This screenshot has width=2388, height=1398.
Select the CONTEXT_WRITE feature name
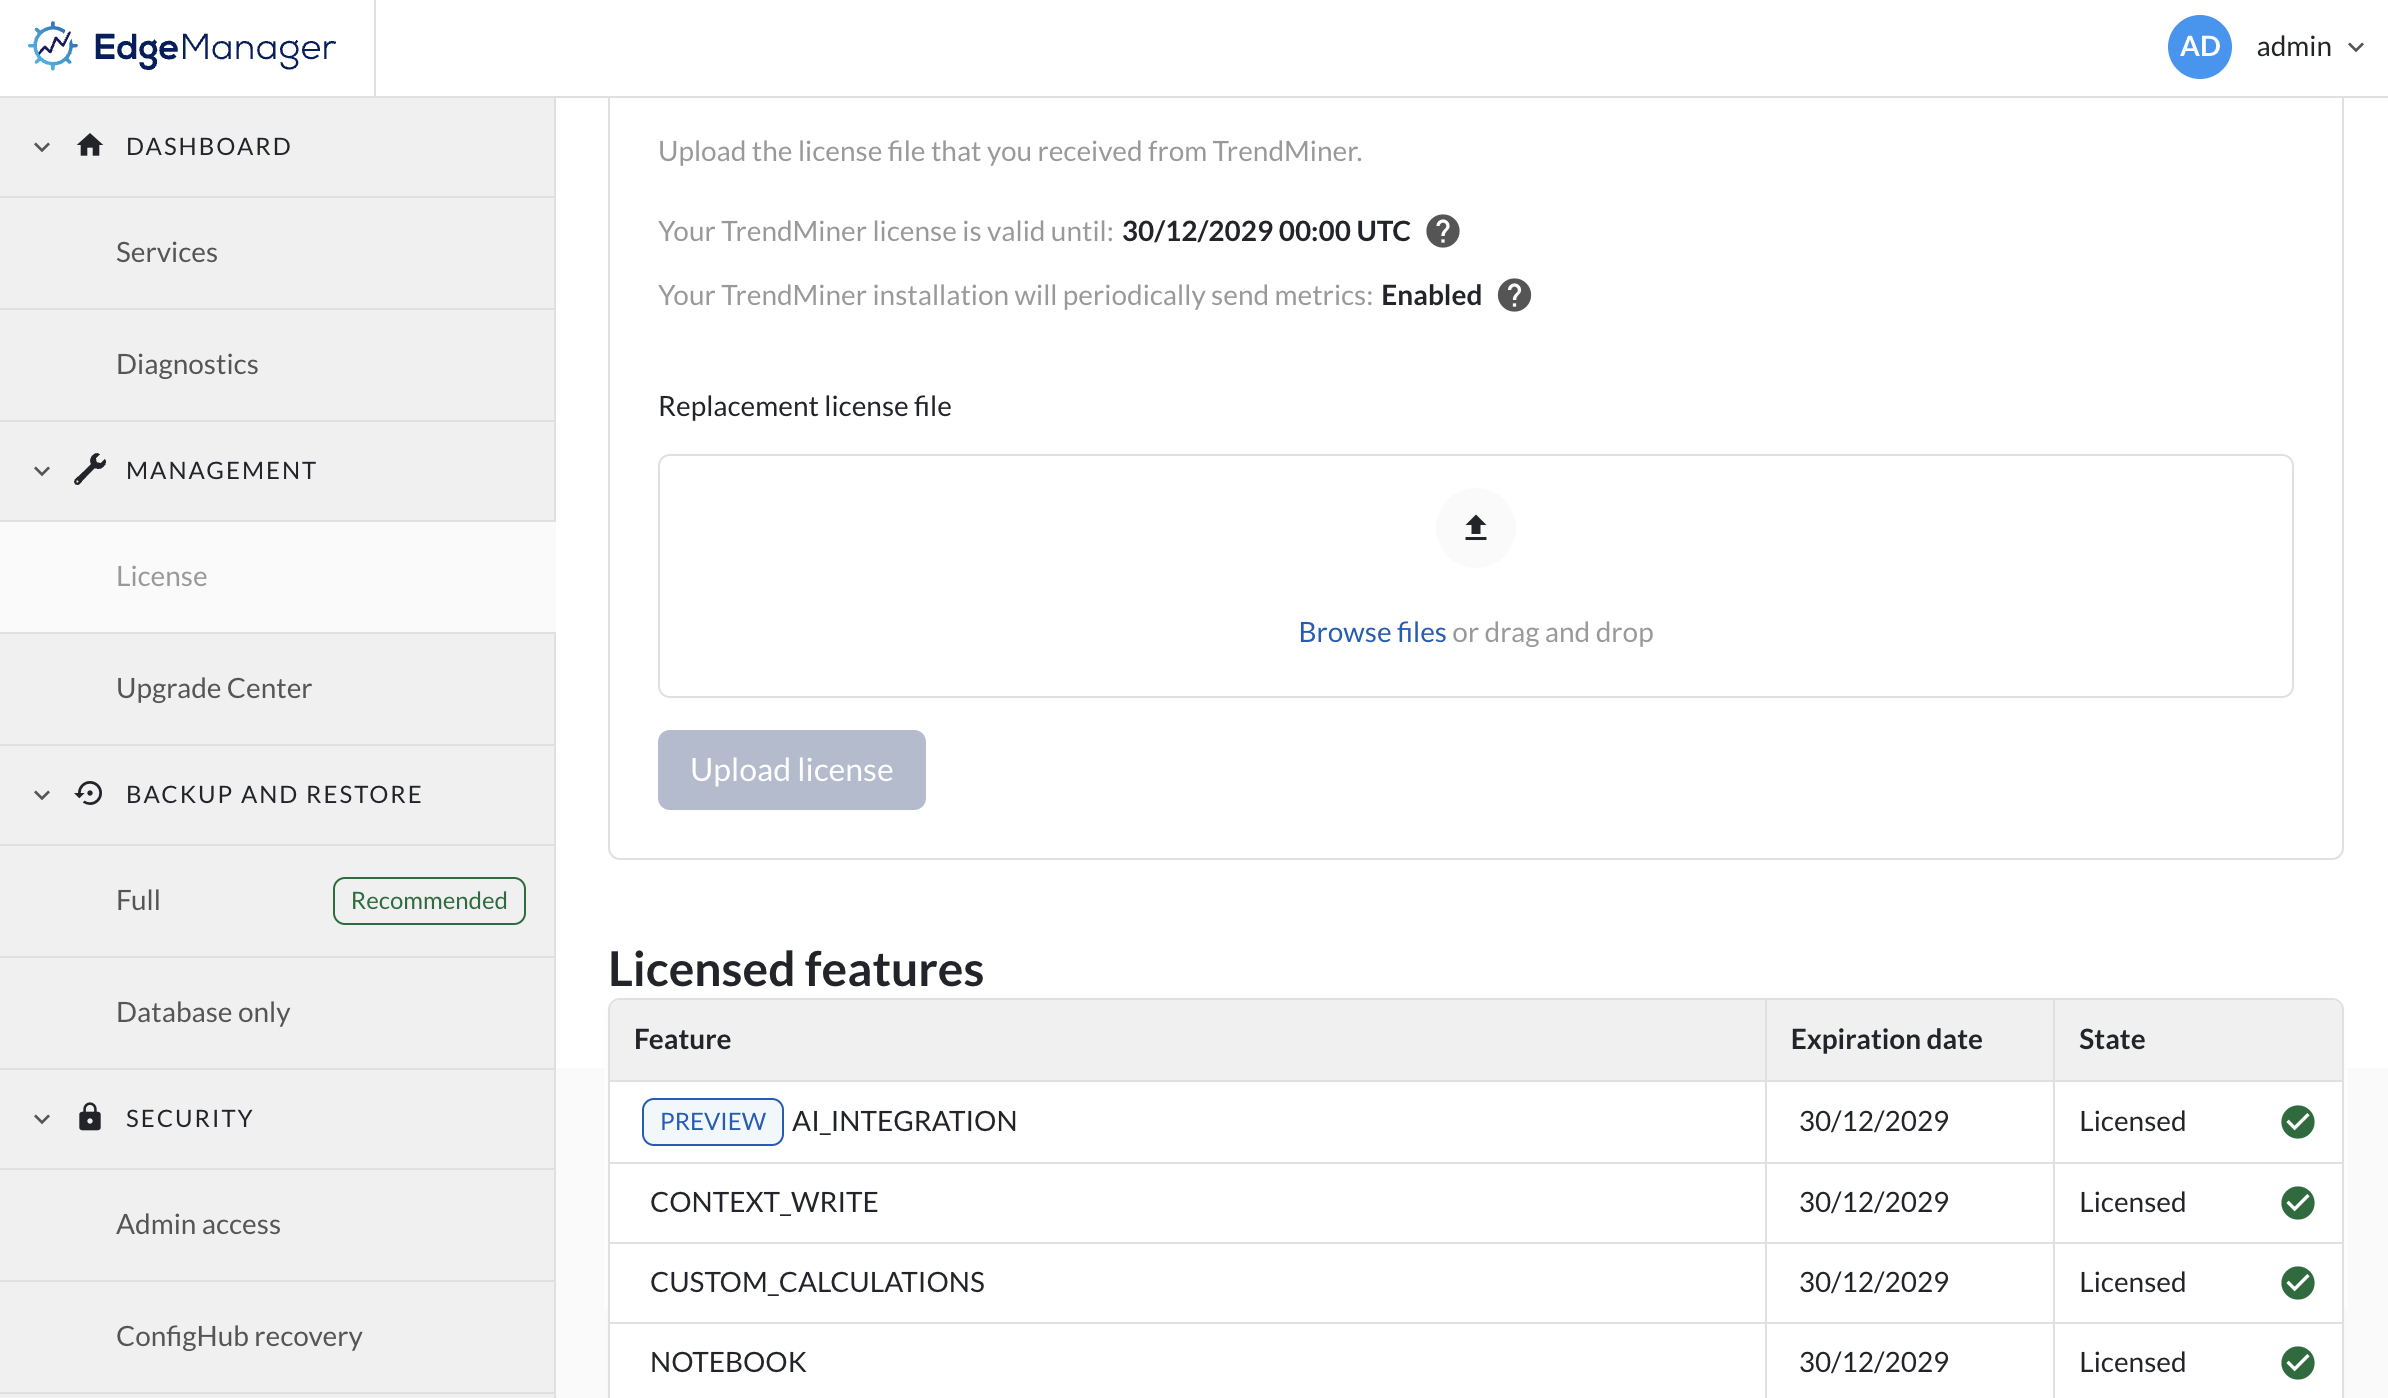point(764,1202)
